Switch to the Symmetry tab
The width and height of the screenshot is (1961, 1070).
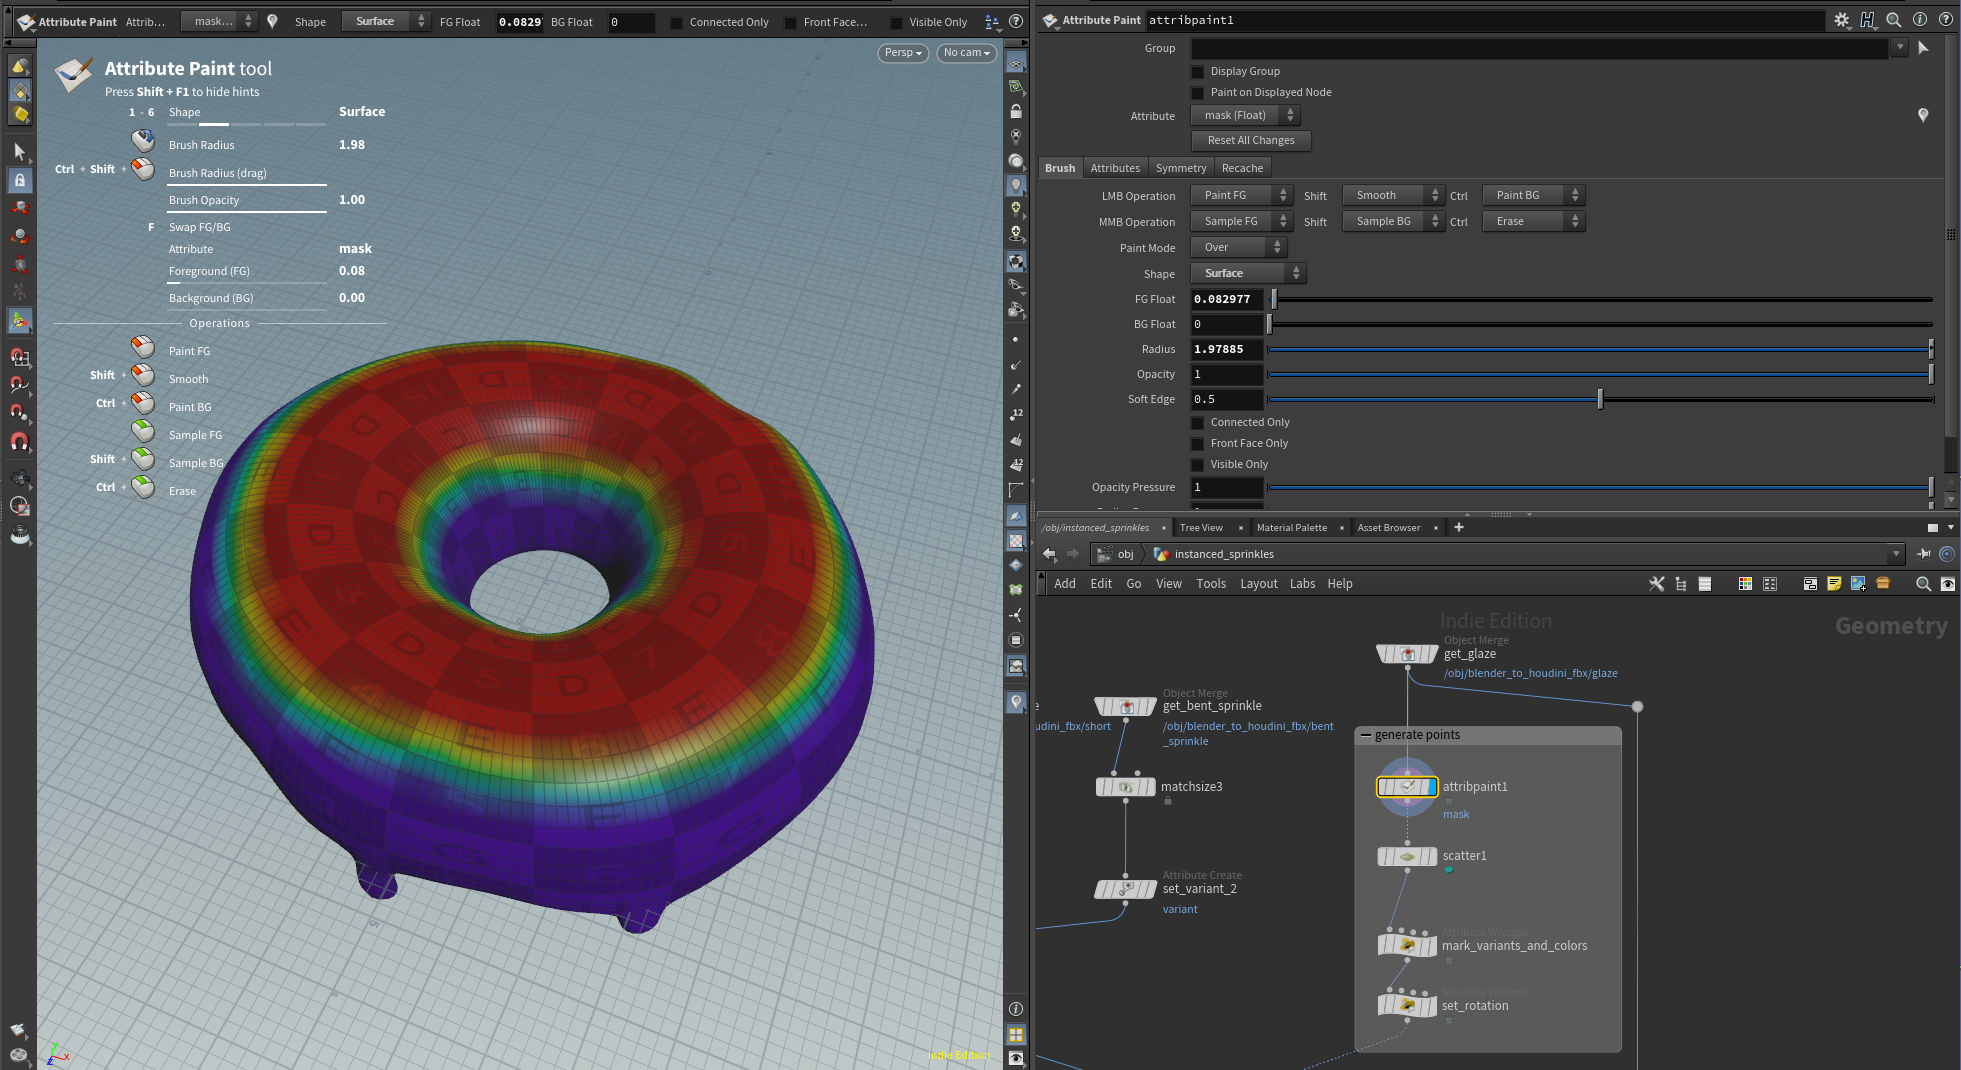point(1180,168)
